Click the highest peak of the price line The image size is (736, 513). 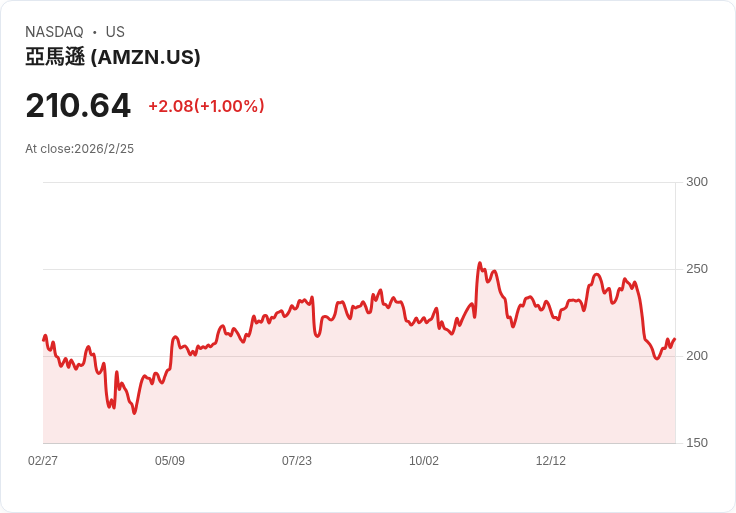coord(480,263)
